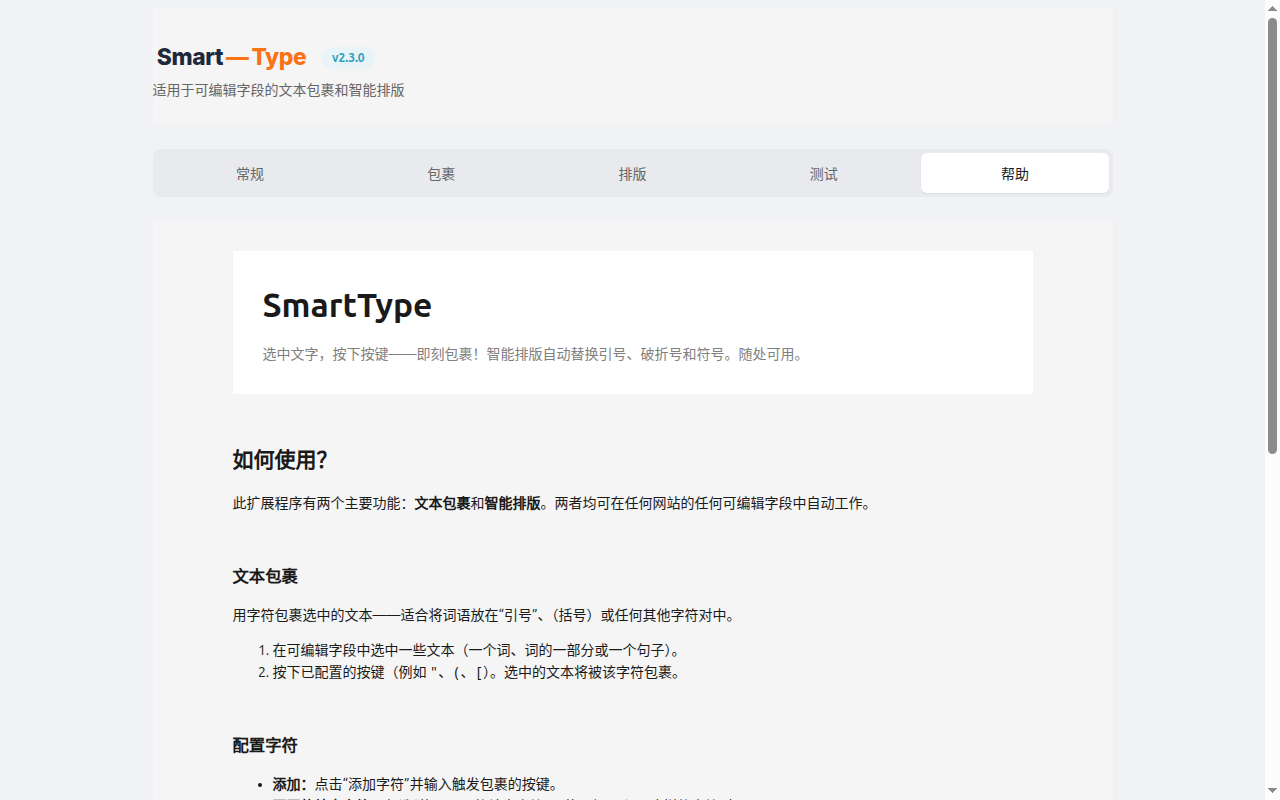The width and height of the screenshot is (1280, 800).
Task: Click the v2.3.0 version badge
Action: [x=348, y=58]
